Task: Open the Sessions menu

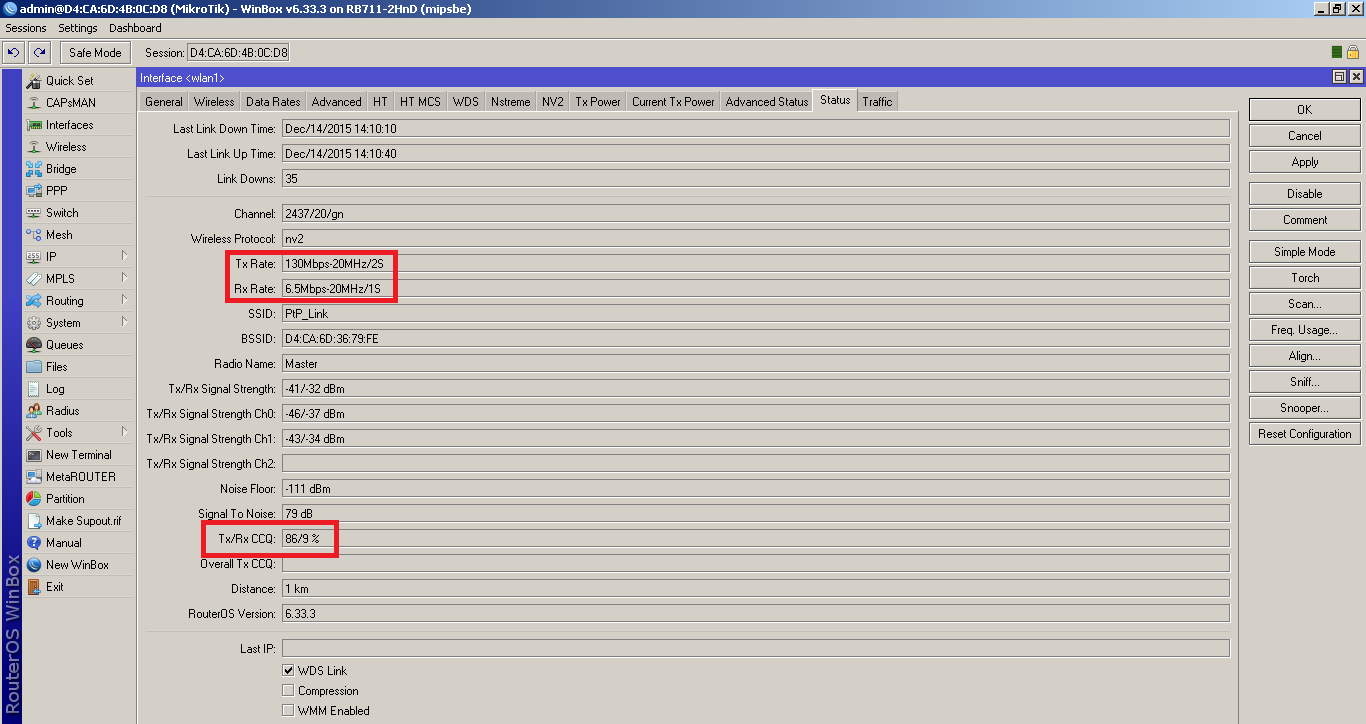Action: pyautogui.click(x=26, y=28)
